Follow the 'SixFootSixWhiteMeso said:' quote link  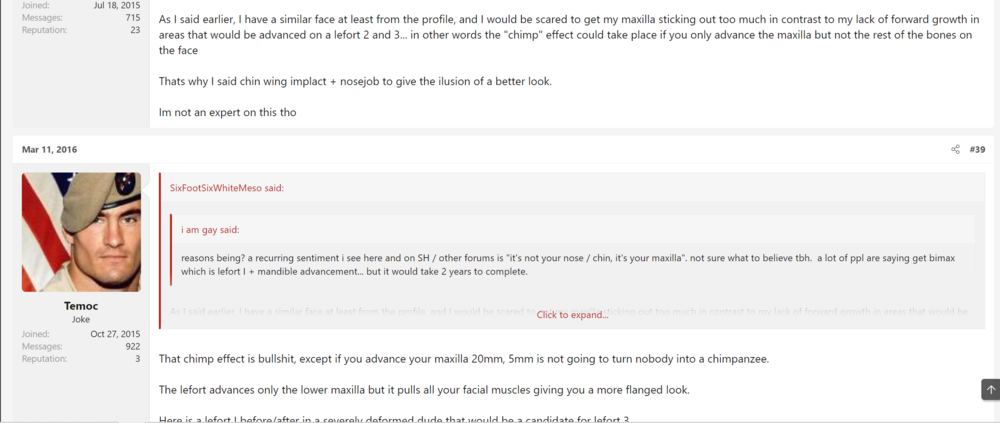coord(226,188)
